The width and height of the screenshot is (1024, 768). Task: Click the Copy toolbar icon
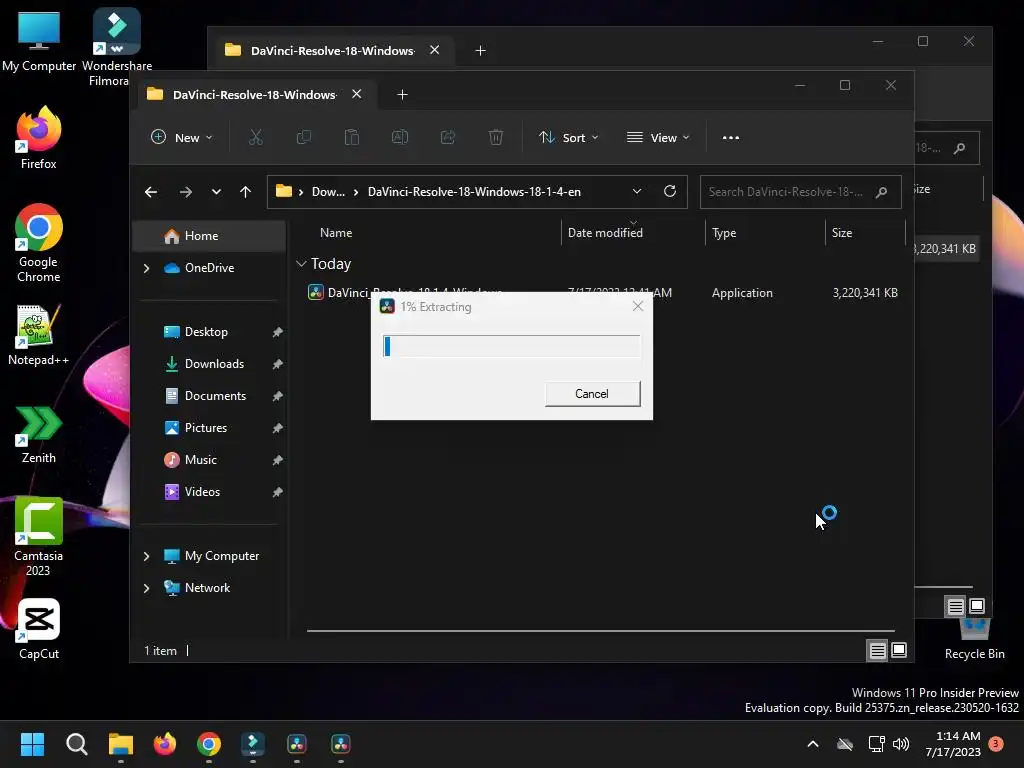304,138
